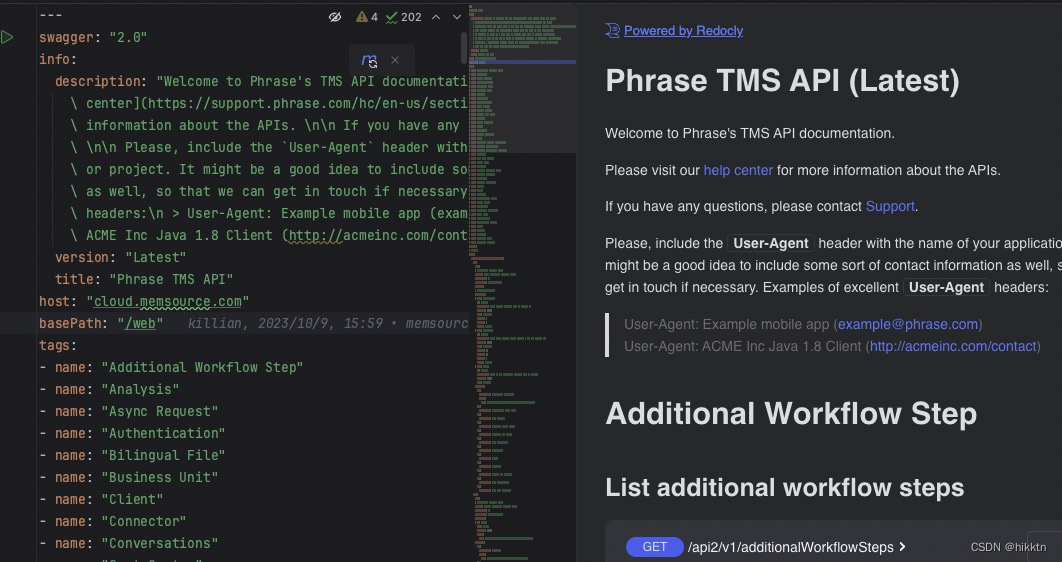Open the acmeinc.com/contact link in preview

click(953, 347)
